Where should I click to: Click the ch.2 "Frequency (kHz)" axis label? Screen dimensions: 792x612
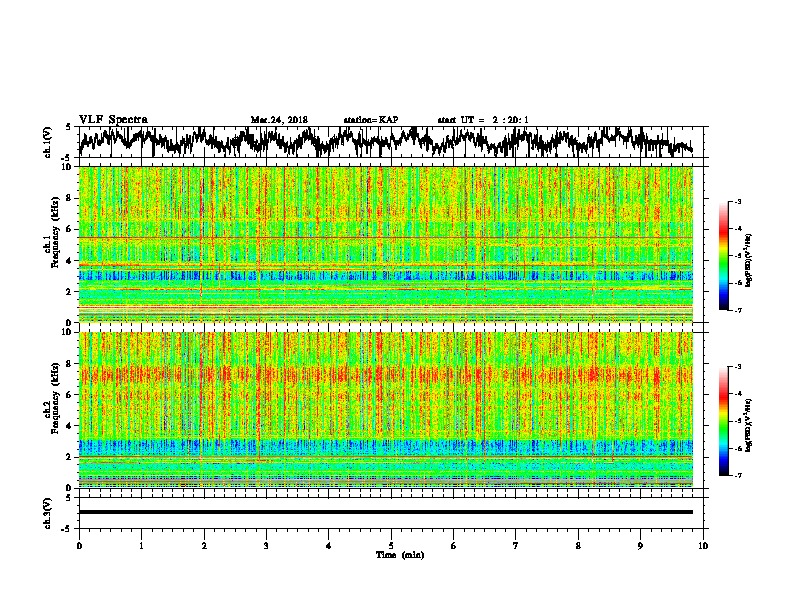55,398
